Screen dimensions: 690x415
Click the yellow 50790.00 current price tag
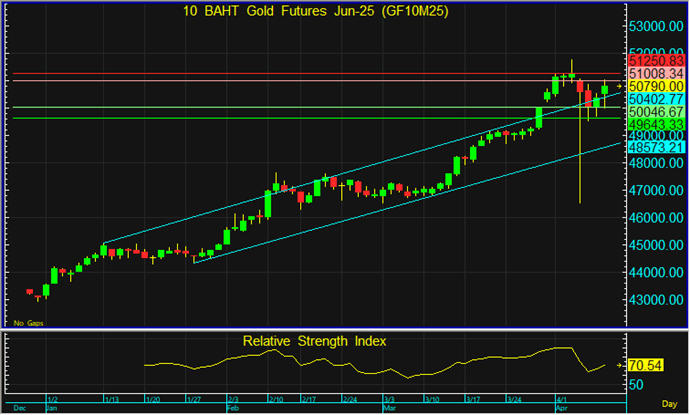(x=655, y=87)
